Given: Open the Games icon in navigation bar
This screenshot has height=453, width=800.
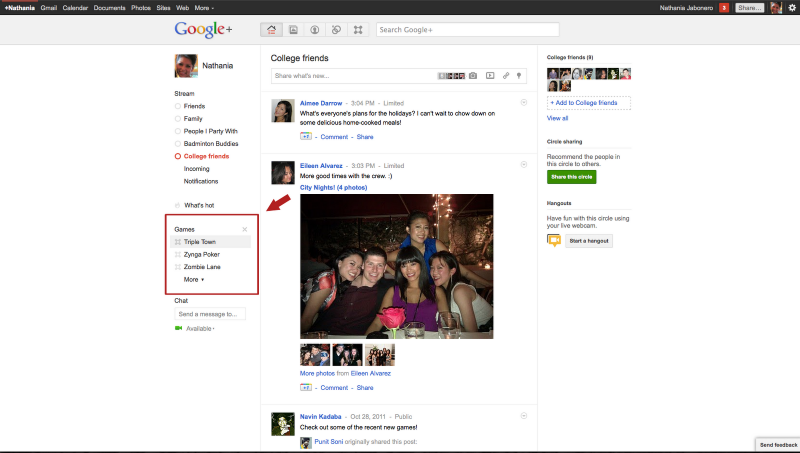Looking at the screenshot, I should (359, 30).
